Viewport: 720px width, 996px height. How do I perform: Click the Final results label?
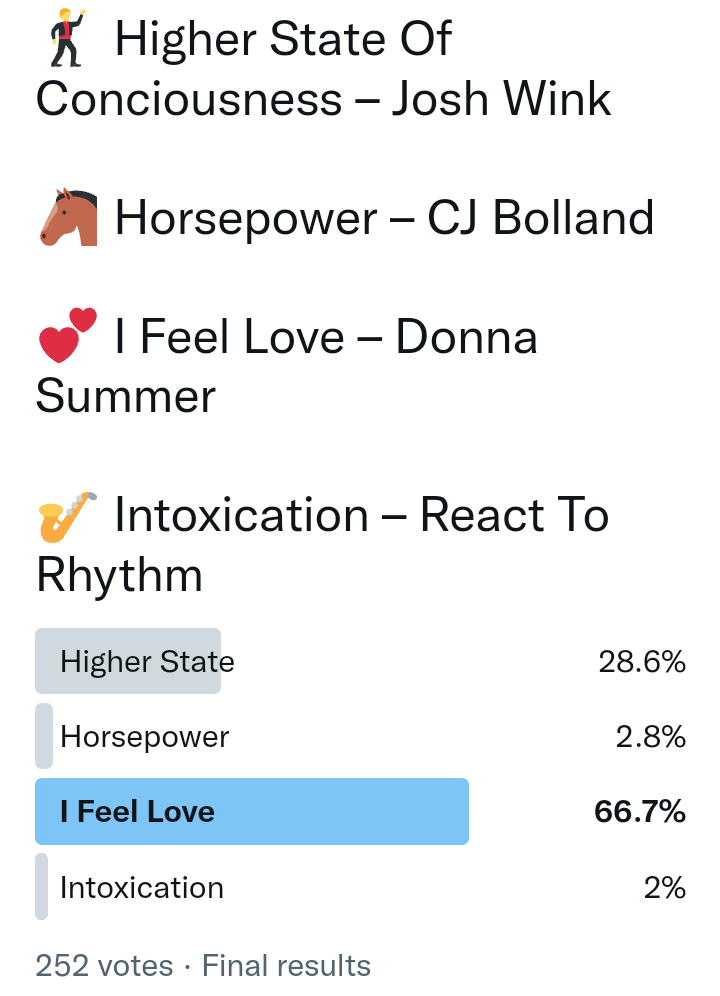pos(286,965)
